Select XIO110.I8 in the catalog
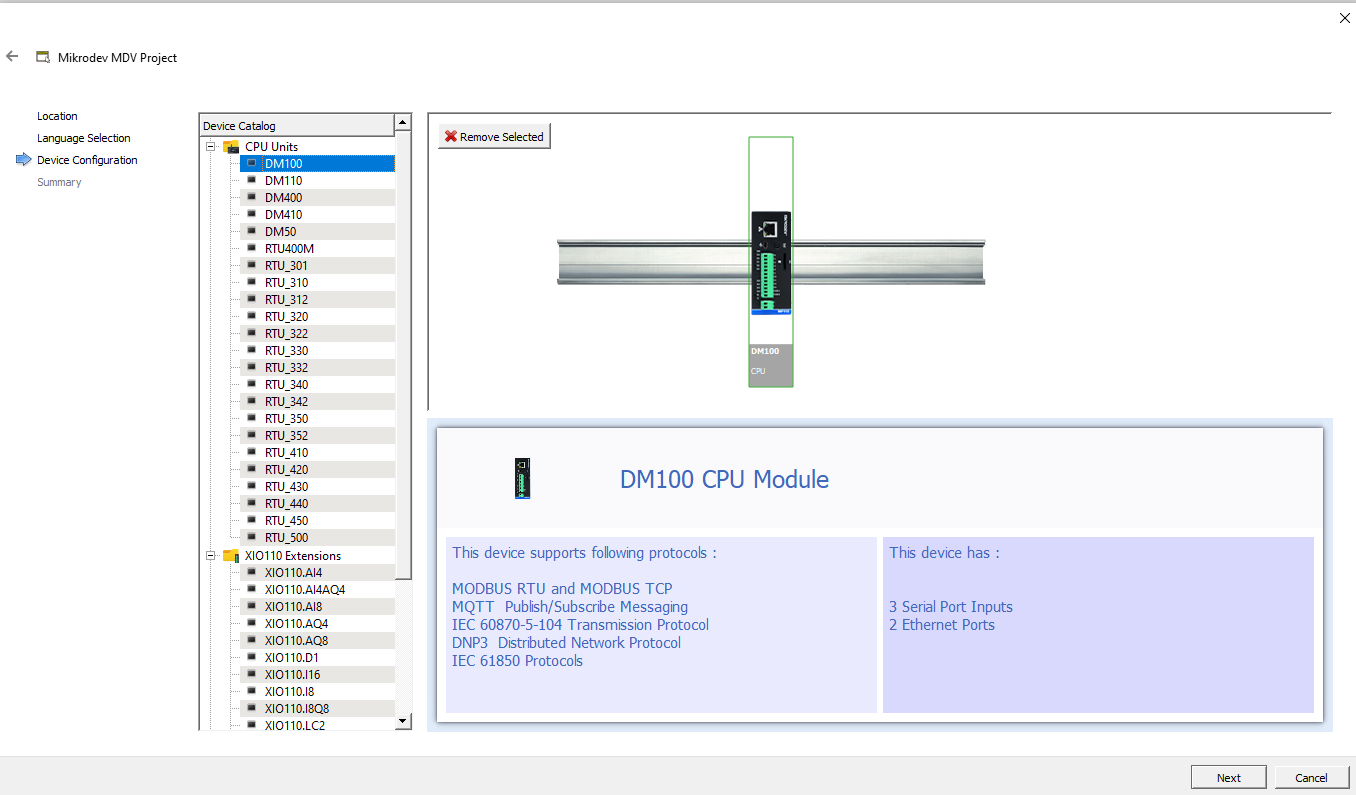 [317, 691]
